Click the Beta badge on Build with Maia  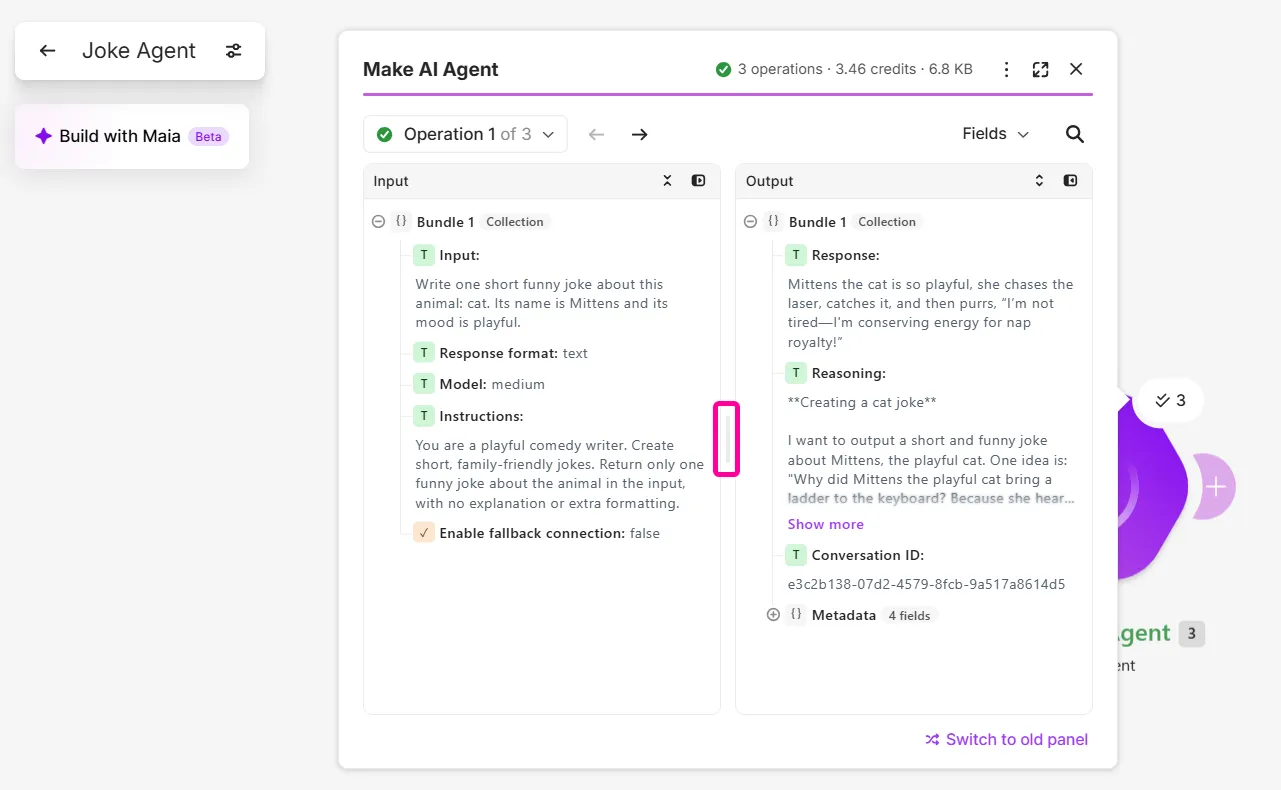click(208, 137)
